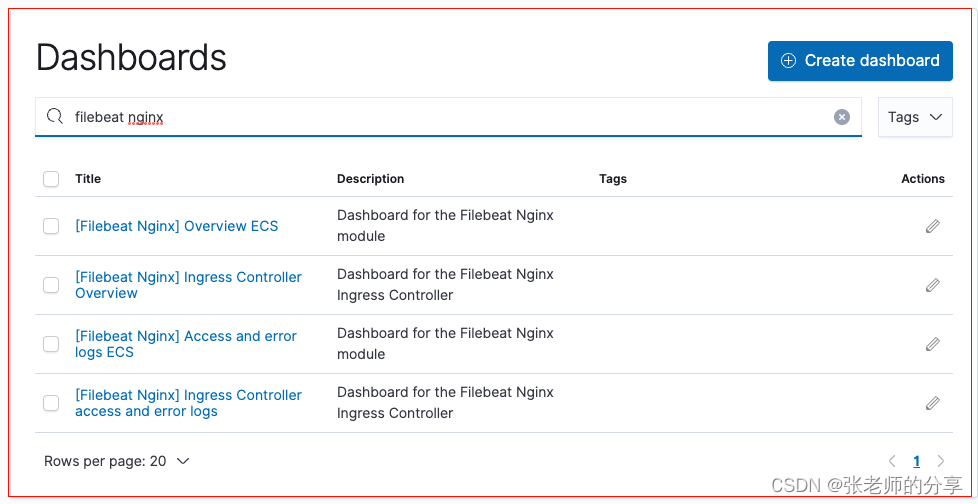Click edit pencil for Ingress Controller Overview
978x504 pixels.
tap(932, 285)
